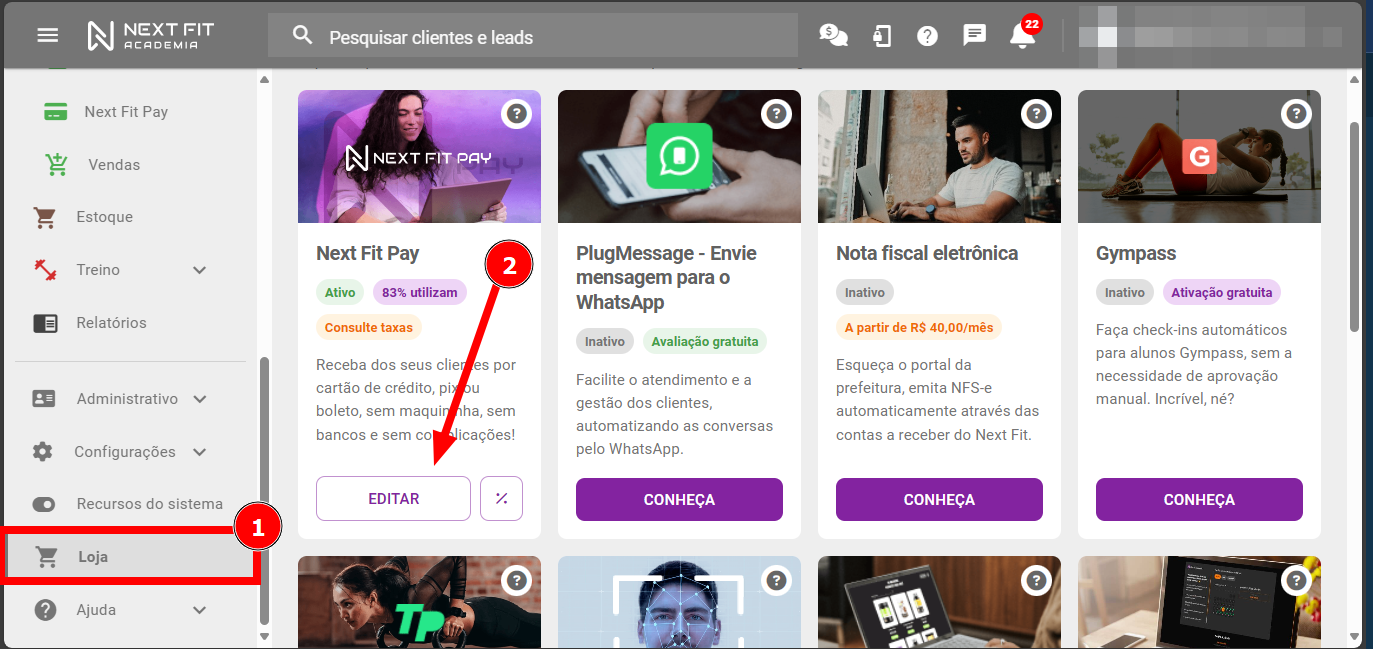Screen dimensions: 1373x649
Task: Open the help question mark in header
Action: (x=928, y=36)
